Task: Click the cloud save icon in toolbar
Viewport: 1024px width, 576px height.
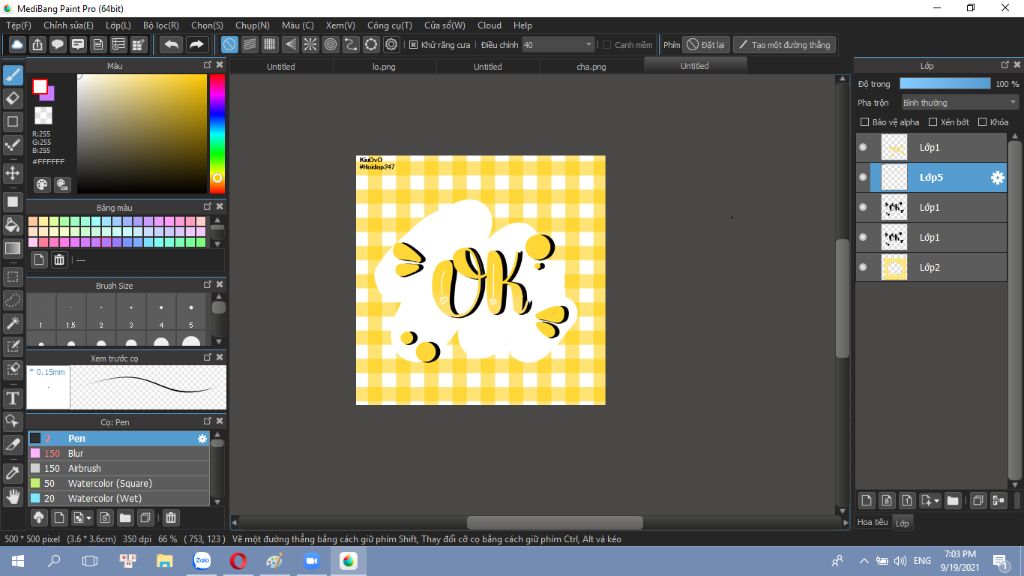Action: click(x=17, y=44)
